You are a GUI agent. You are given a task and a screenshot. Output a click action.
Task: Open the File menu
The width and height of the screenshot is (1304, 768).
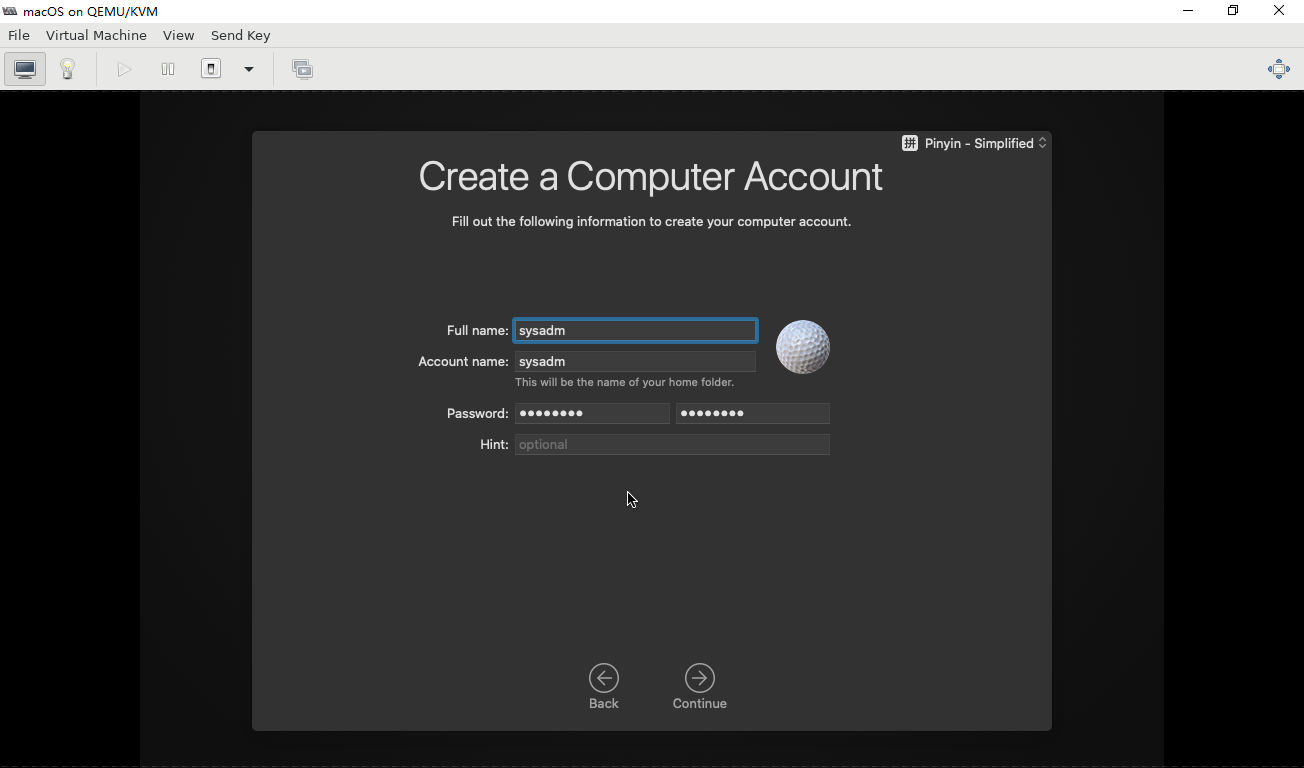coord(19,35)
